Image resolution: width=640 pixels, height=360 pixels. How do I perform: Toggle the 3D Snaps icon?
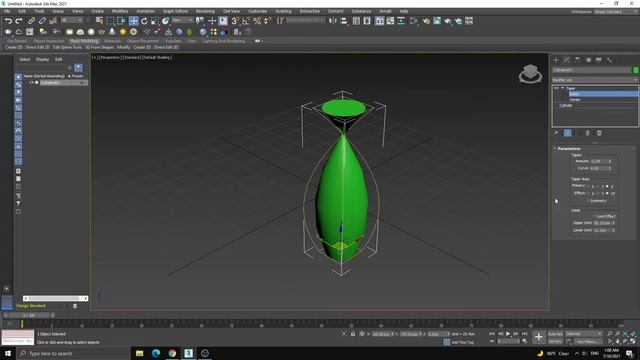(235, 21)
